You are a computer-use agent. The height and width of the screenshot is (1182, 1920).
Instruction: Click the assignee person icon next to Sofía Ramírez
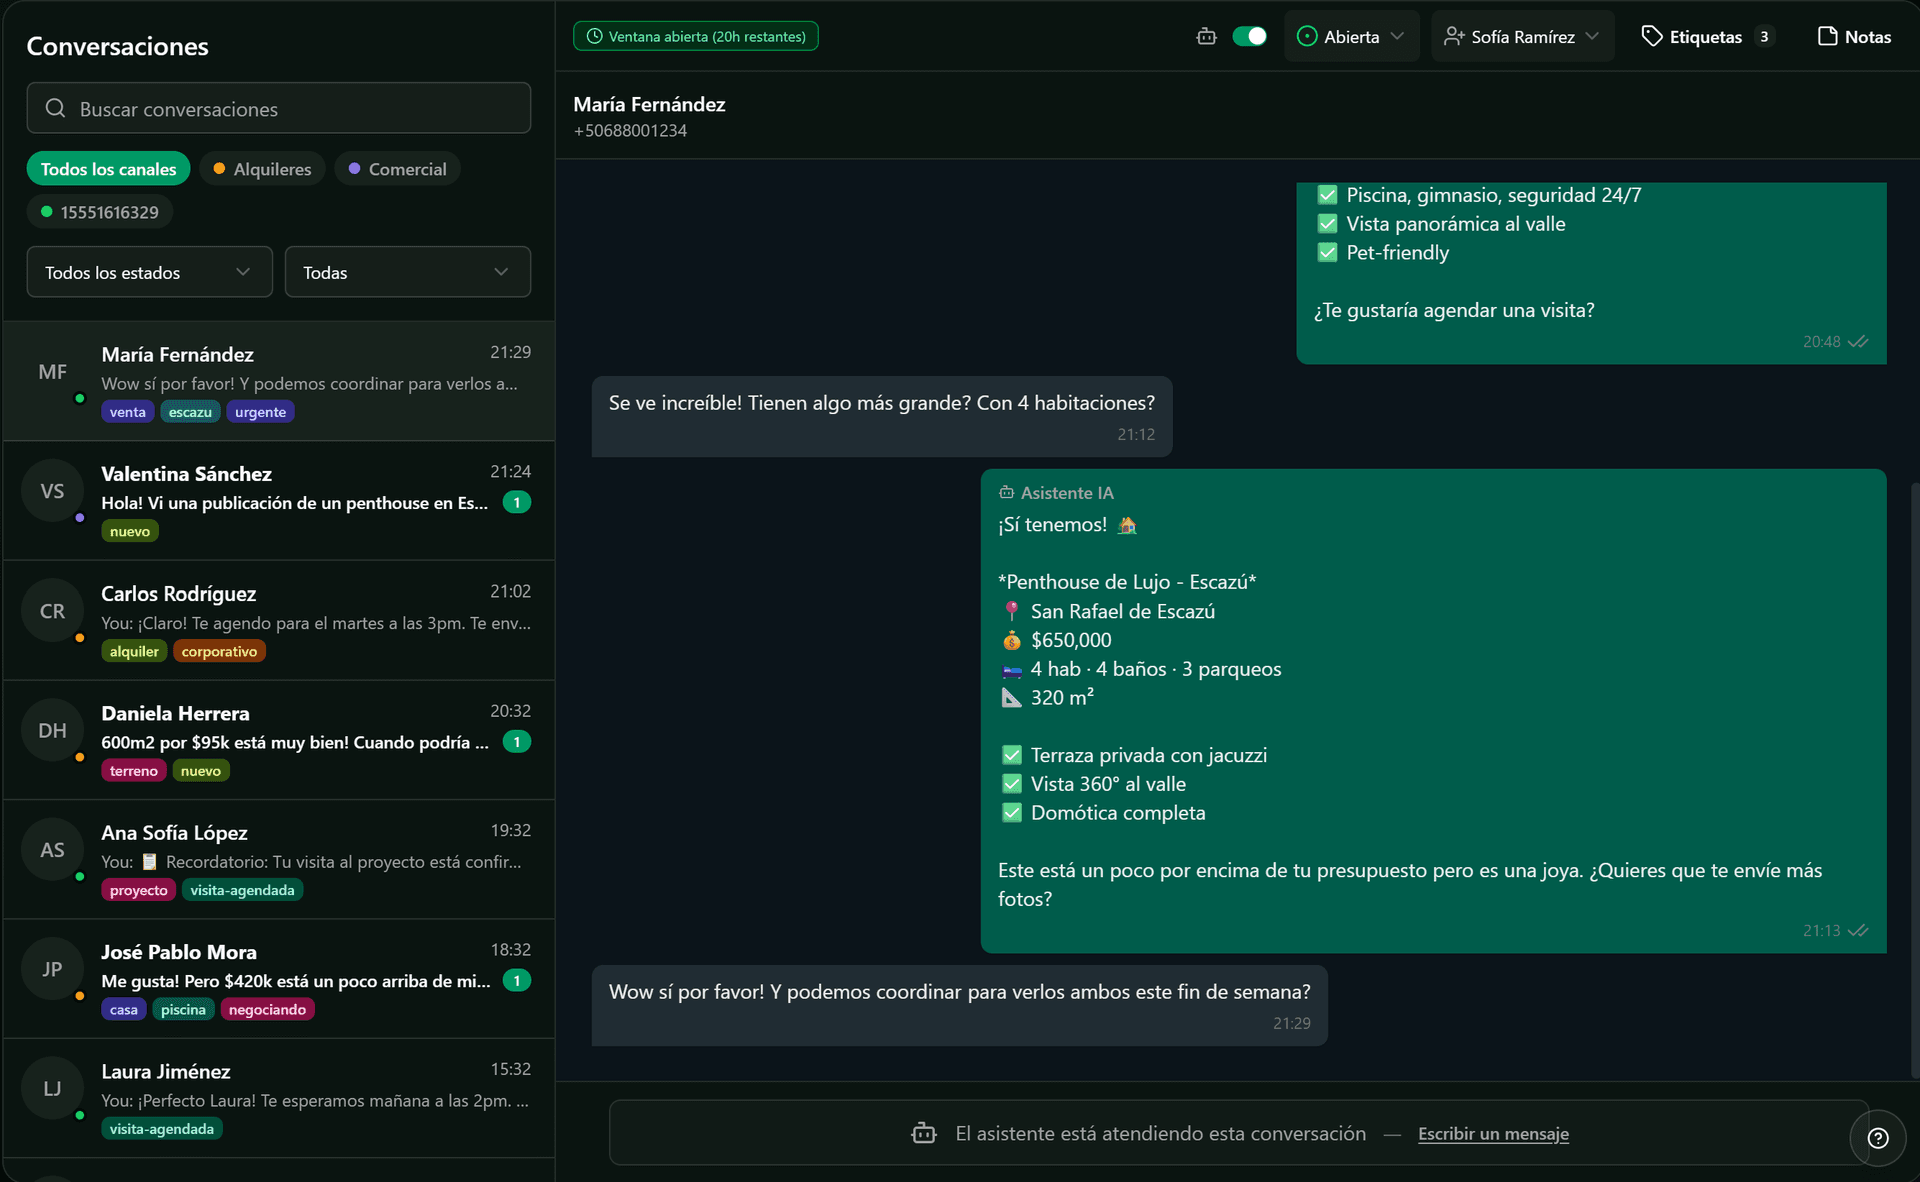click(x=1453, y=36)
